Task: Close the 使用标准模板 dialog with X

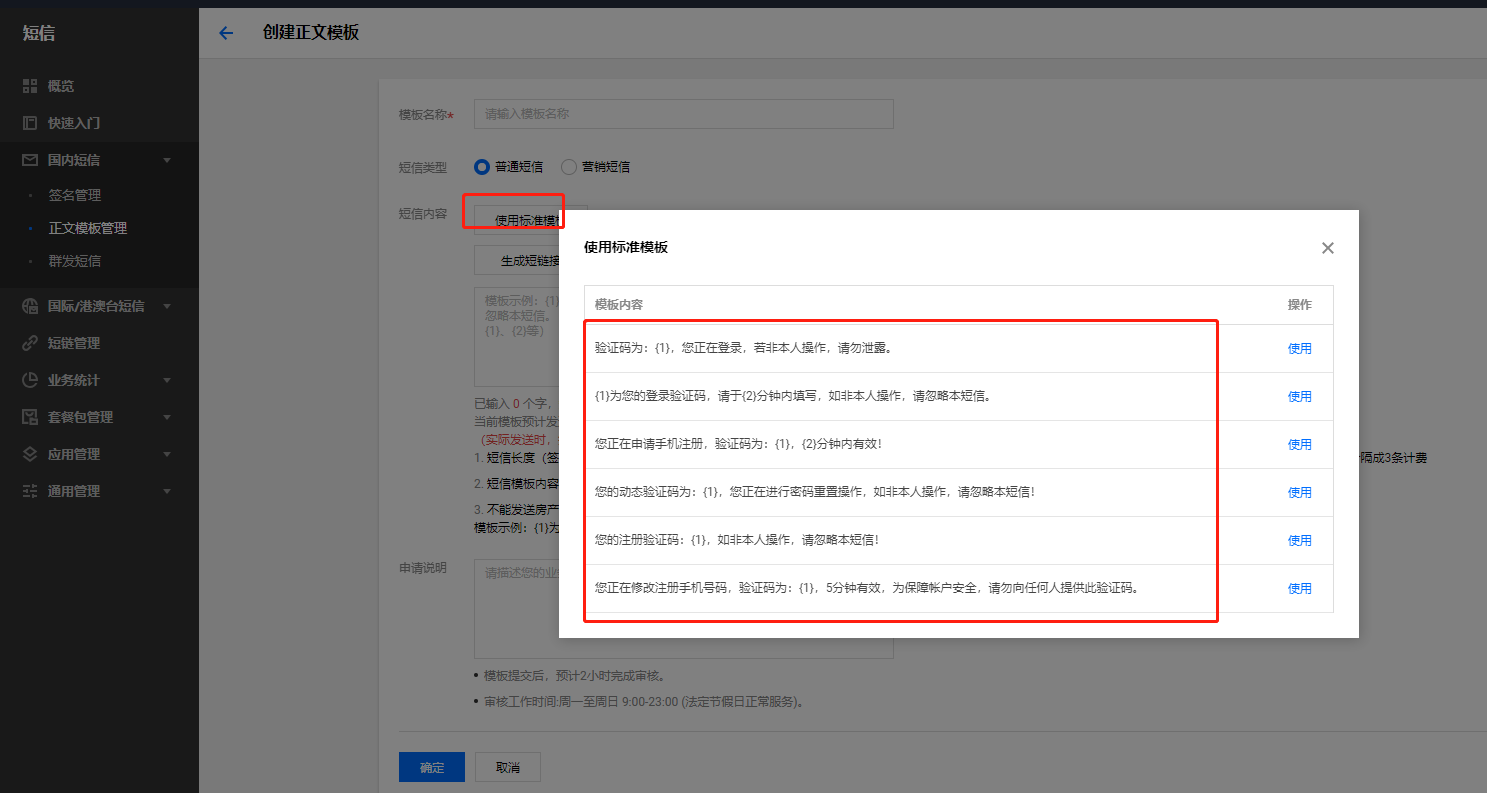Action: click(1328, 248)
